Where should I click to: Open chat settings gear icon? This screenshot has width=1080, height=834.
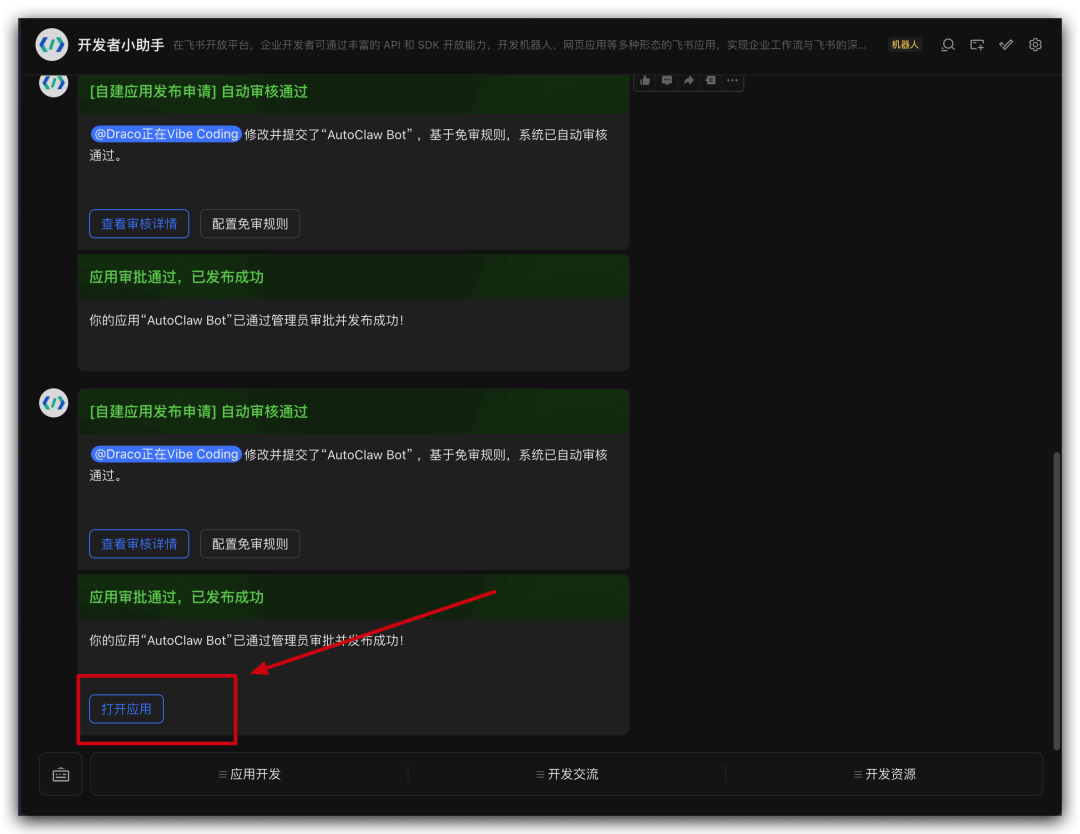[1035, 45]
